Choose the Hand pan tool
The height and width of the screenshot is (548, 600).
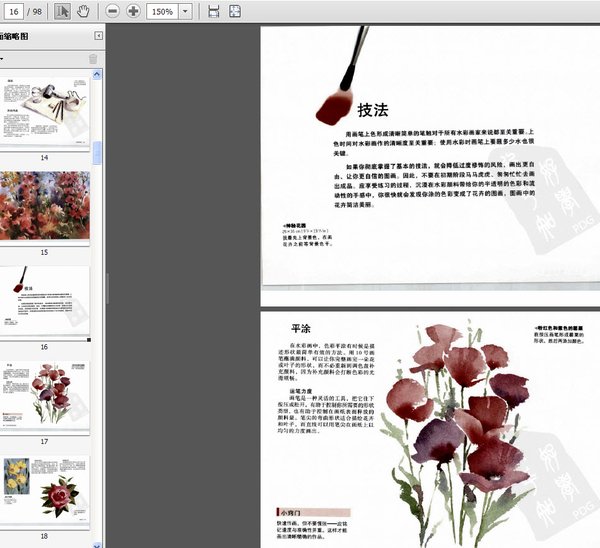(83, 11)
